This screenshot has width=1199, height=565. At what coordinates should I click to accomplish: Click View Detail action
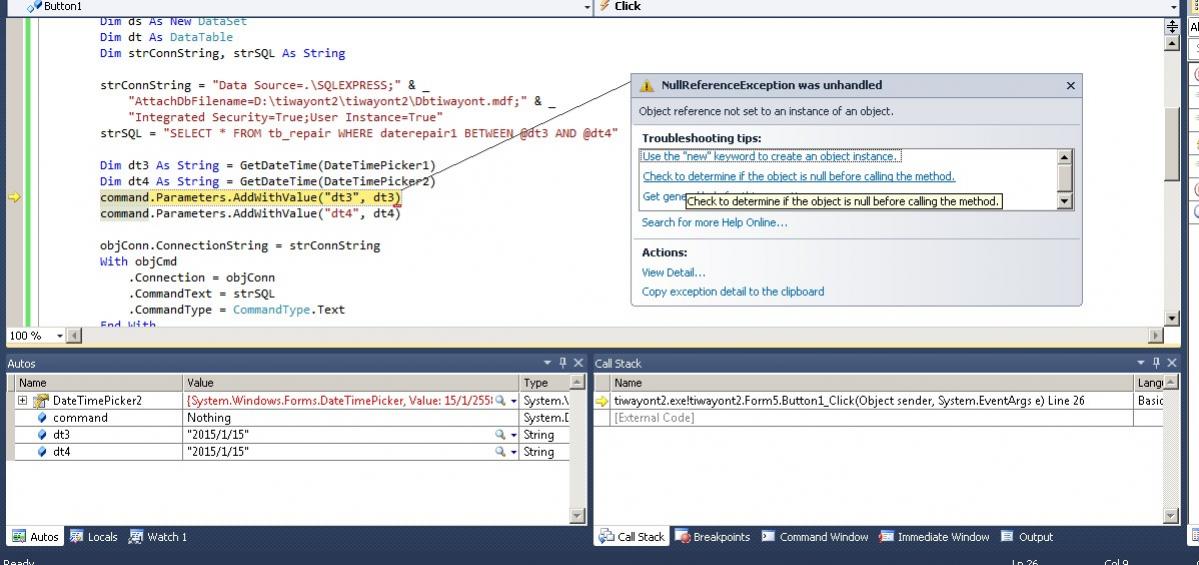click(x=673, y=272)
